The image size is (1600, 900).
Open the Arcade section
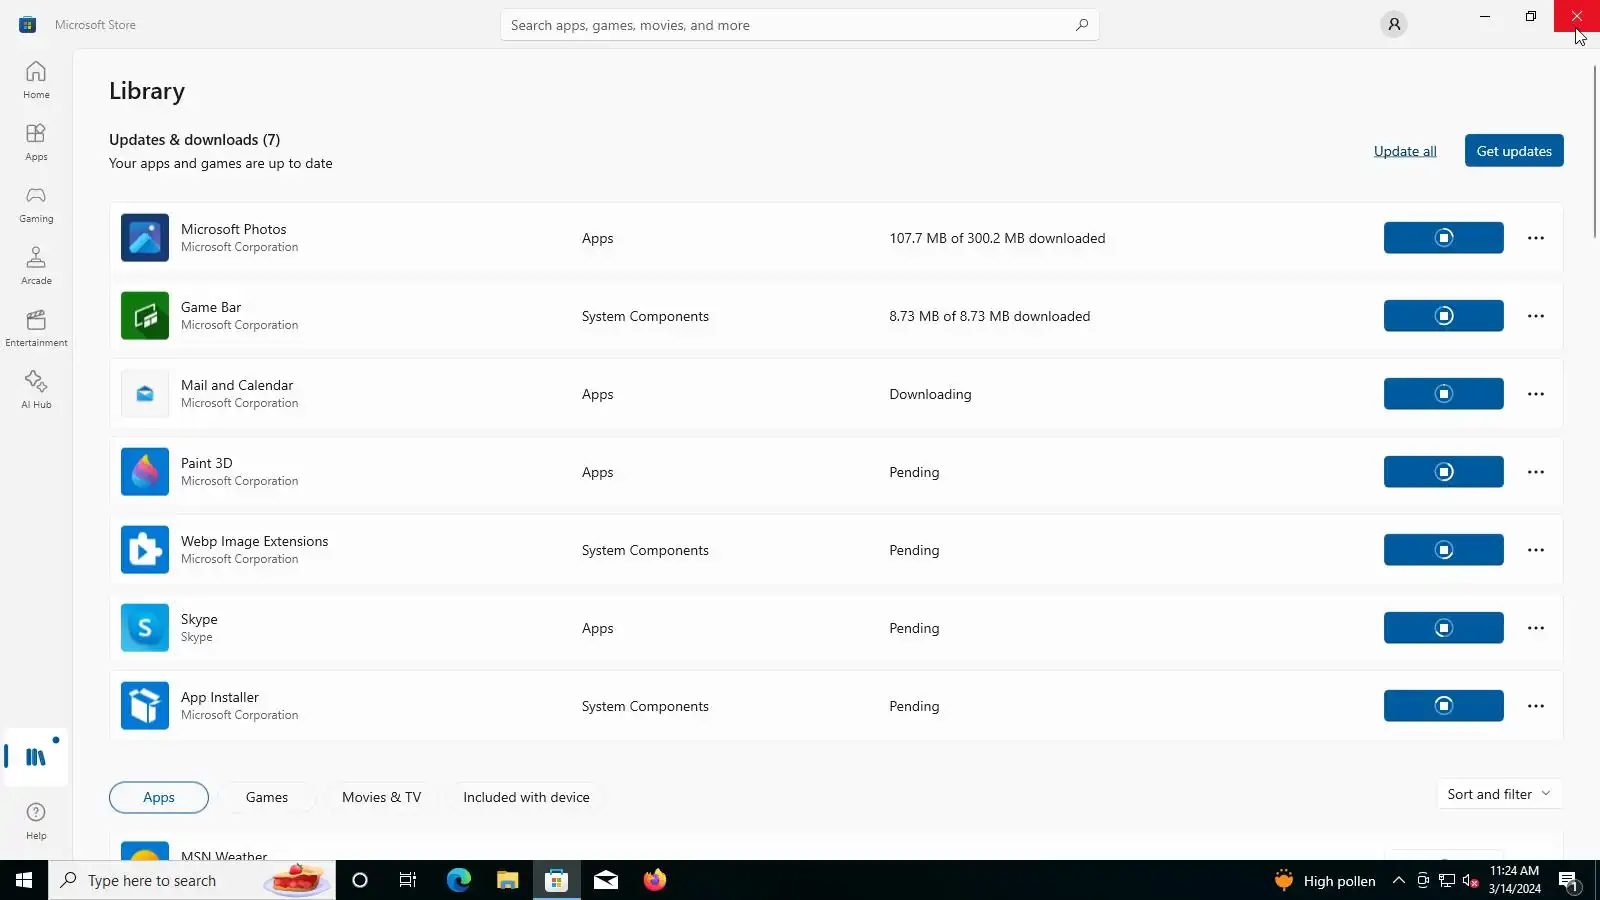pos(36,266)
